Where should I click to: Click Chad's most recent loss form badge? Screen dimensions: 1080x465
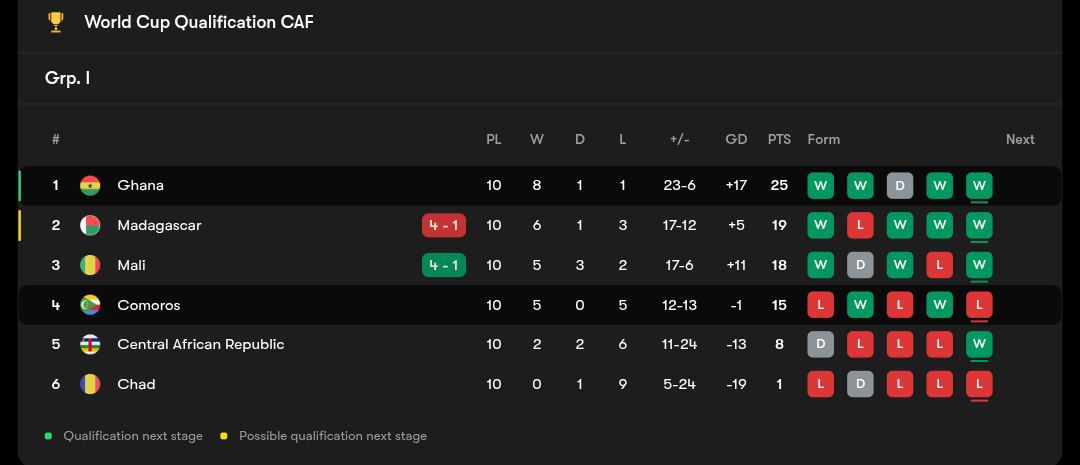tap(979, 384)
